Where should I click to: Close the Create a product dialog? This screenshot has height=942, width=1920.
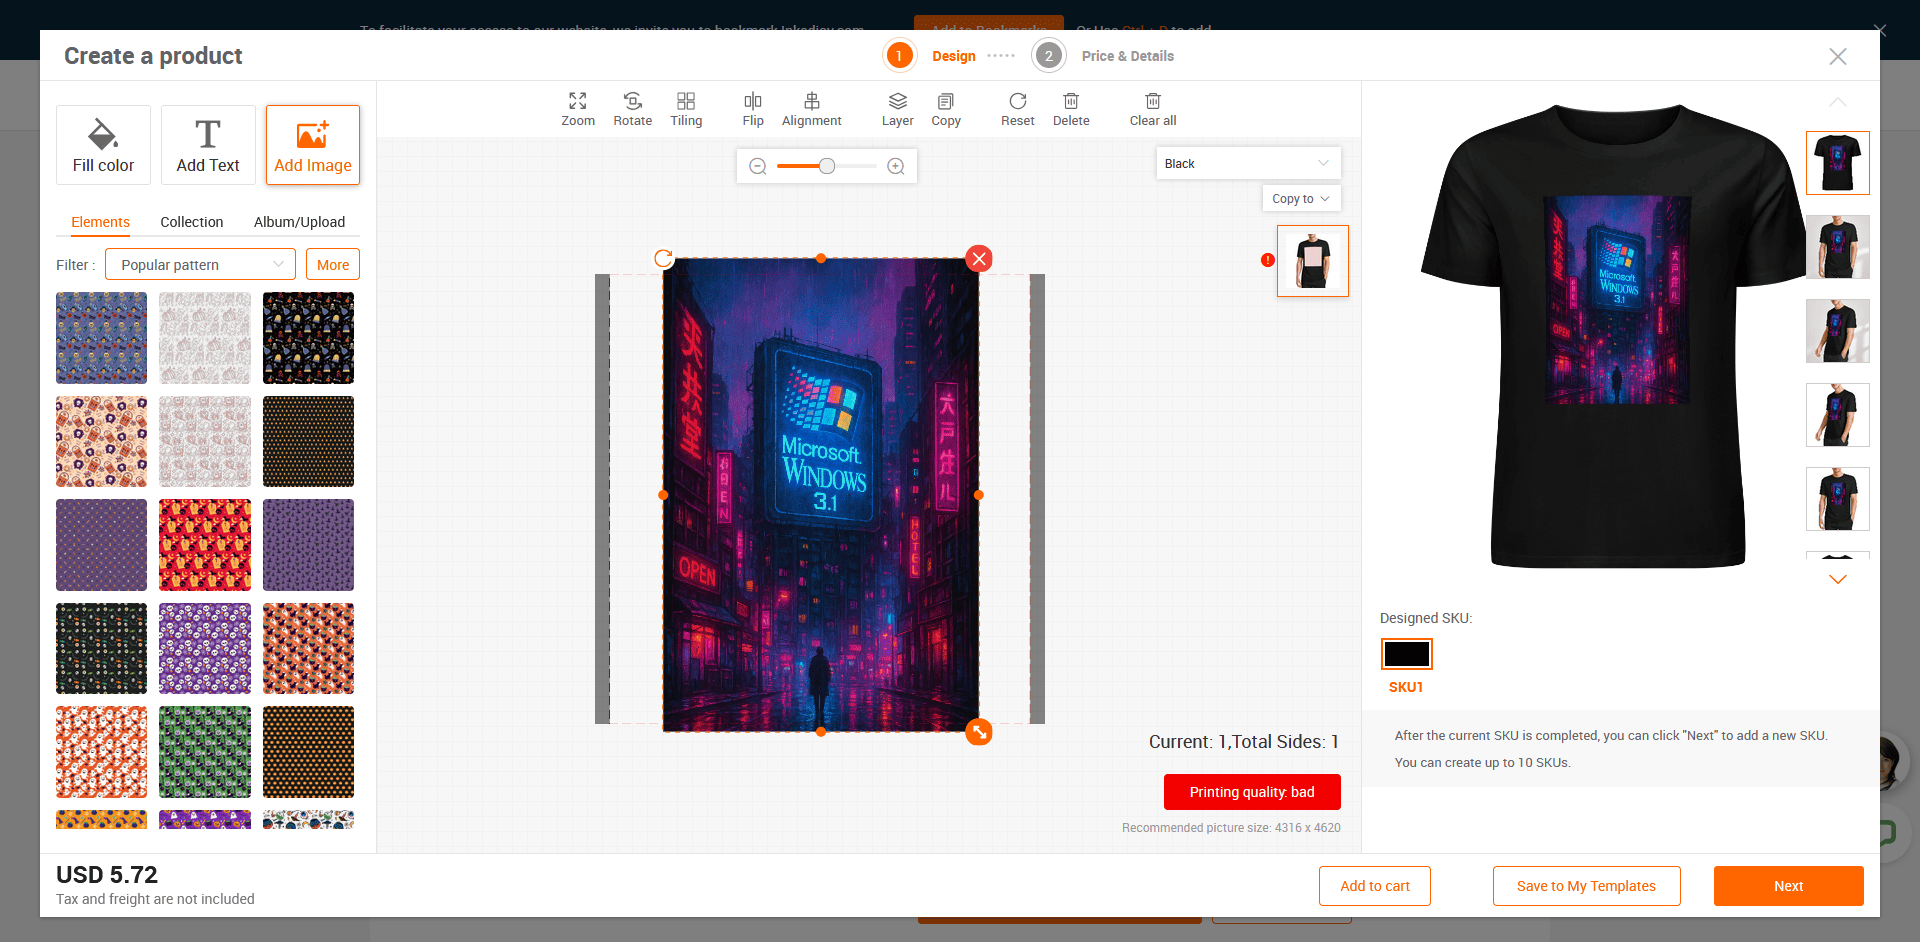[x=1838, y=56]
